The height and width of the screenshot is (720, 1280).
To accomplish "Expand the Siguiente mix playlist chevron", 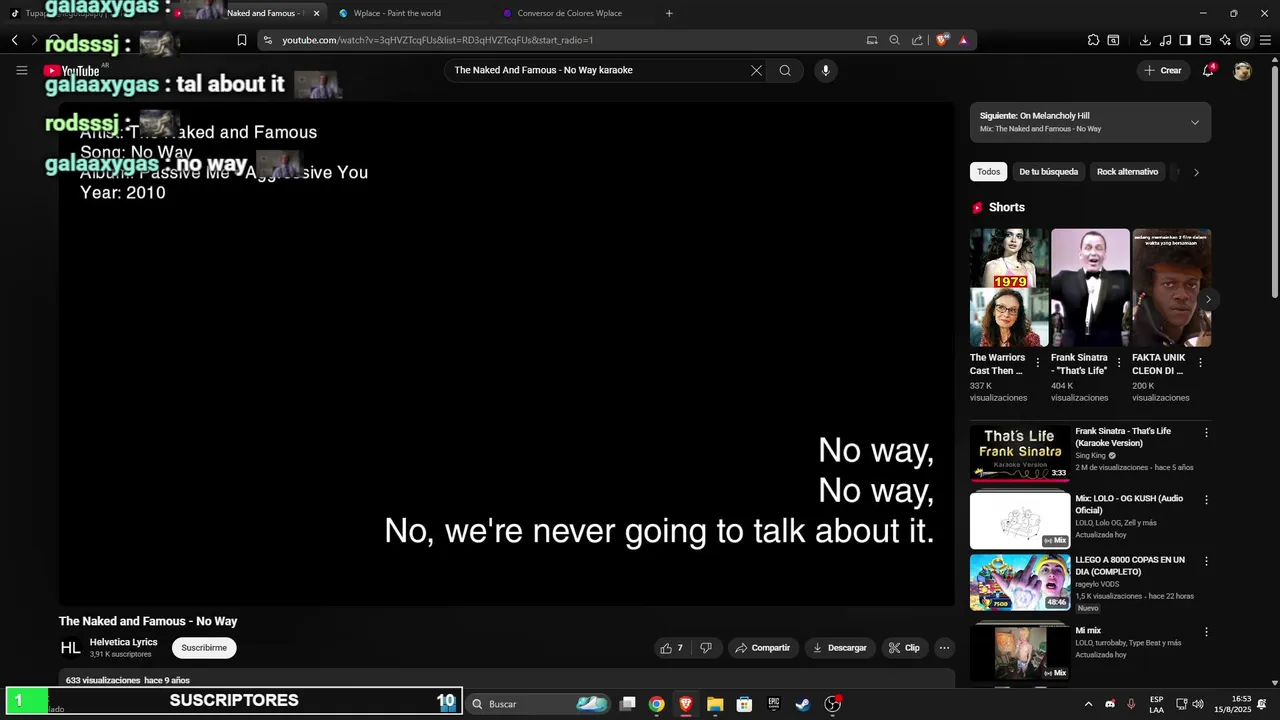I will 1194,122.
